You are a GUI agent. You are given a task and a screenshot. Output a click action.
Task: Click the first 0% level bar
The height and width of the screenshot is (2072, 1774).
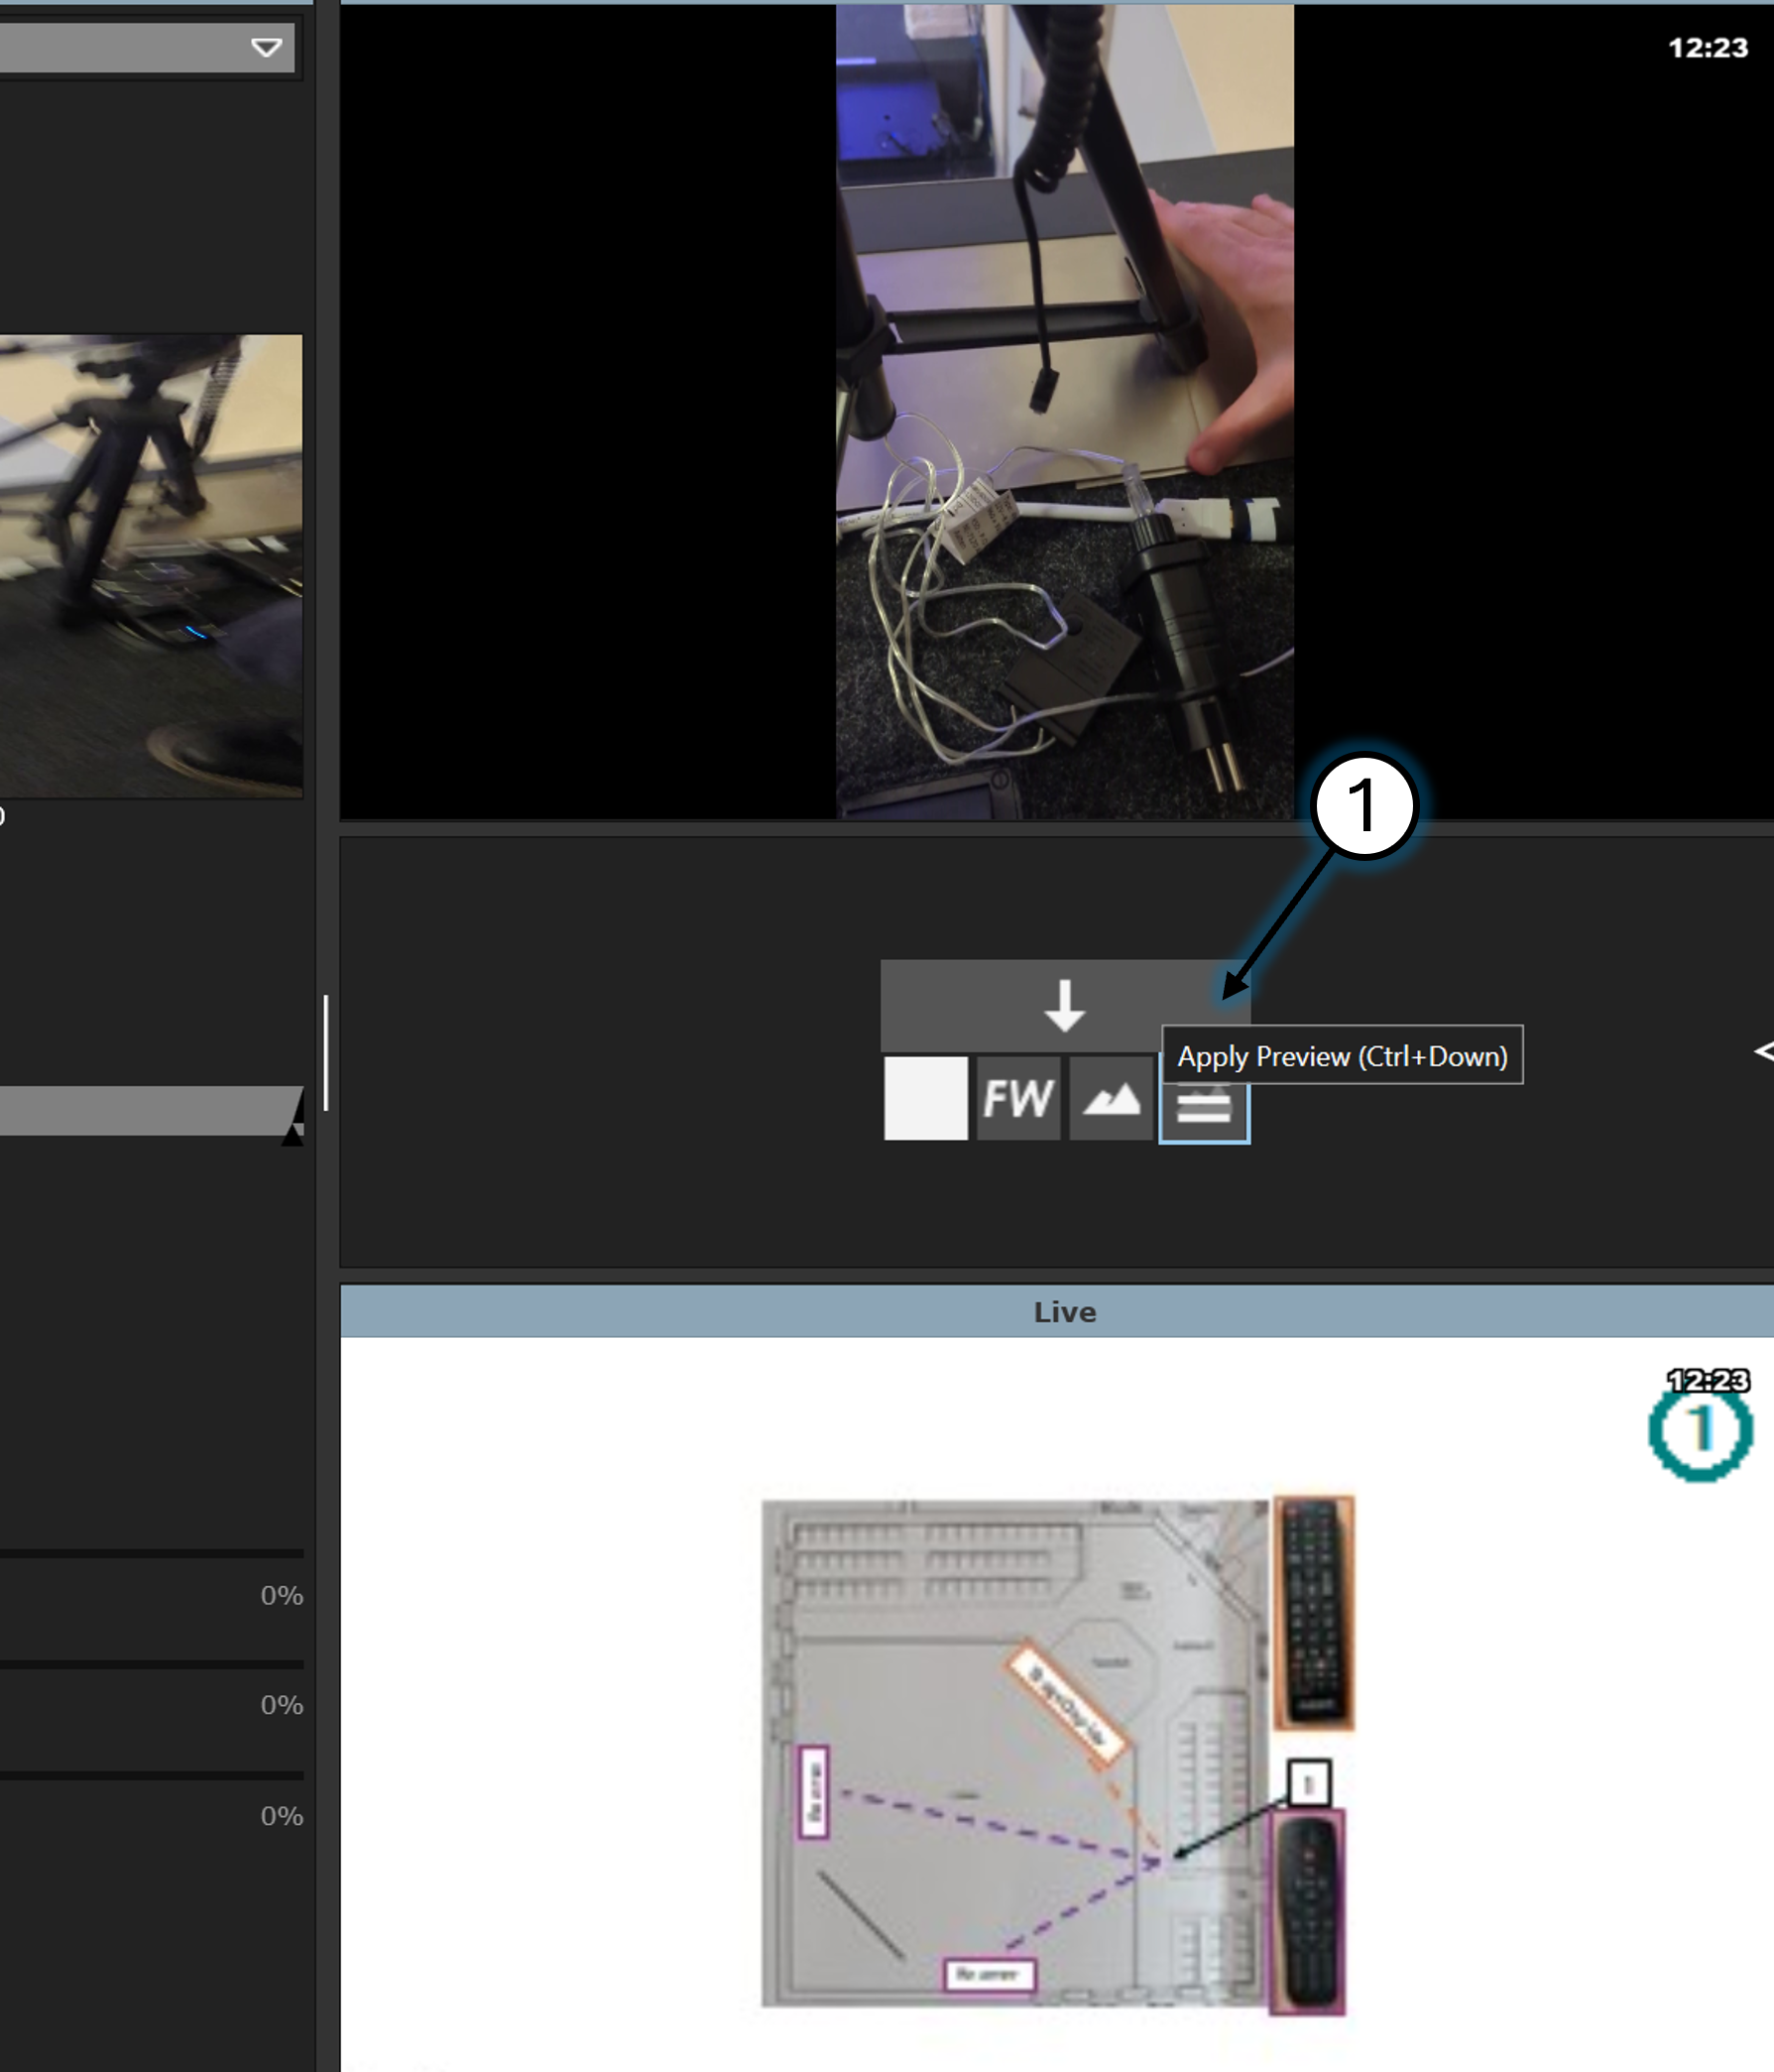point(150,1554)
